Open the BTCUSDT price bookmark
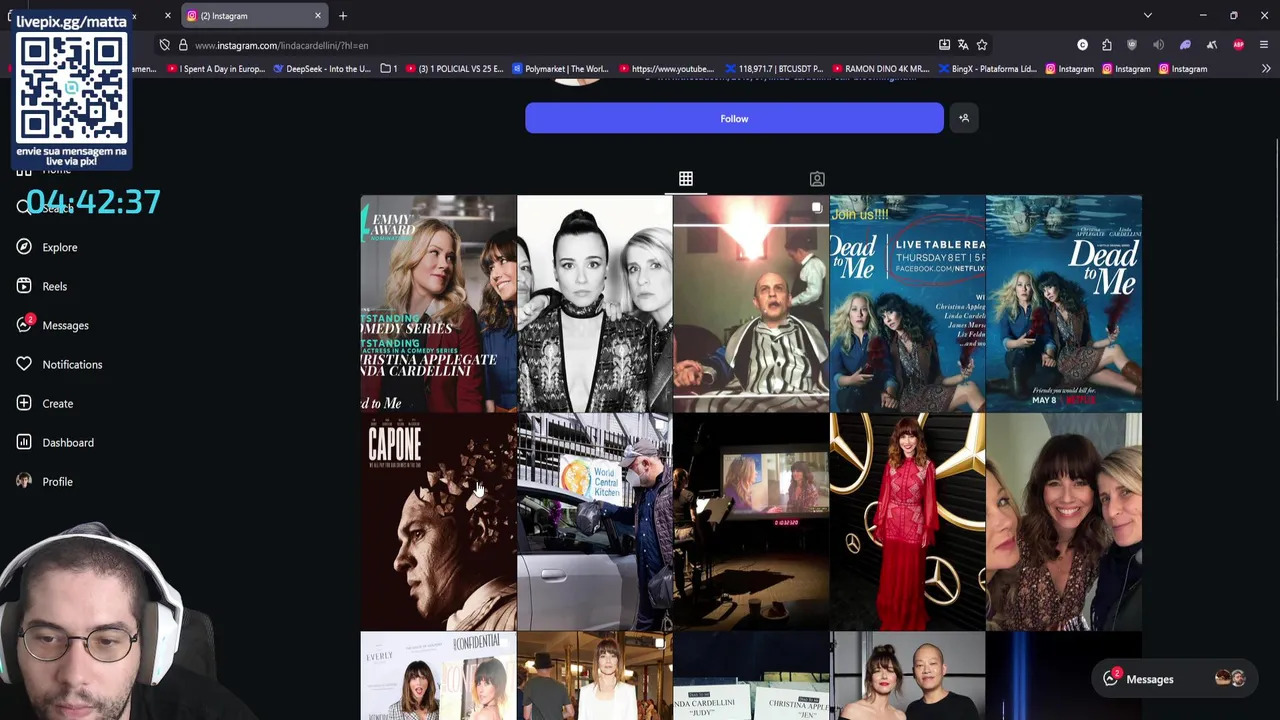 coord(774,69)
